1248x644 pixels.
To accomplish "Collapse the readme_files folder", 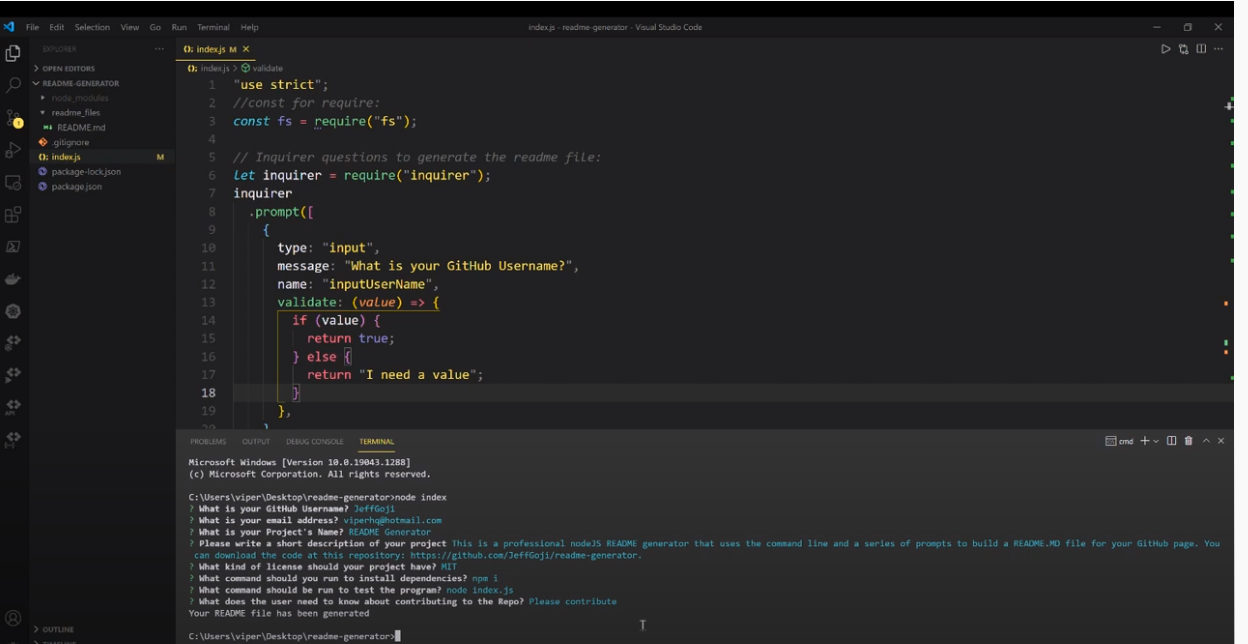I will 75,113.
